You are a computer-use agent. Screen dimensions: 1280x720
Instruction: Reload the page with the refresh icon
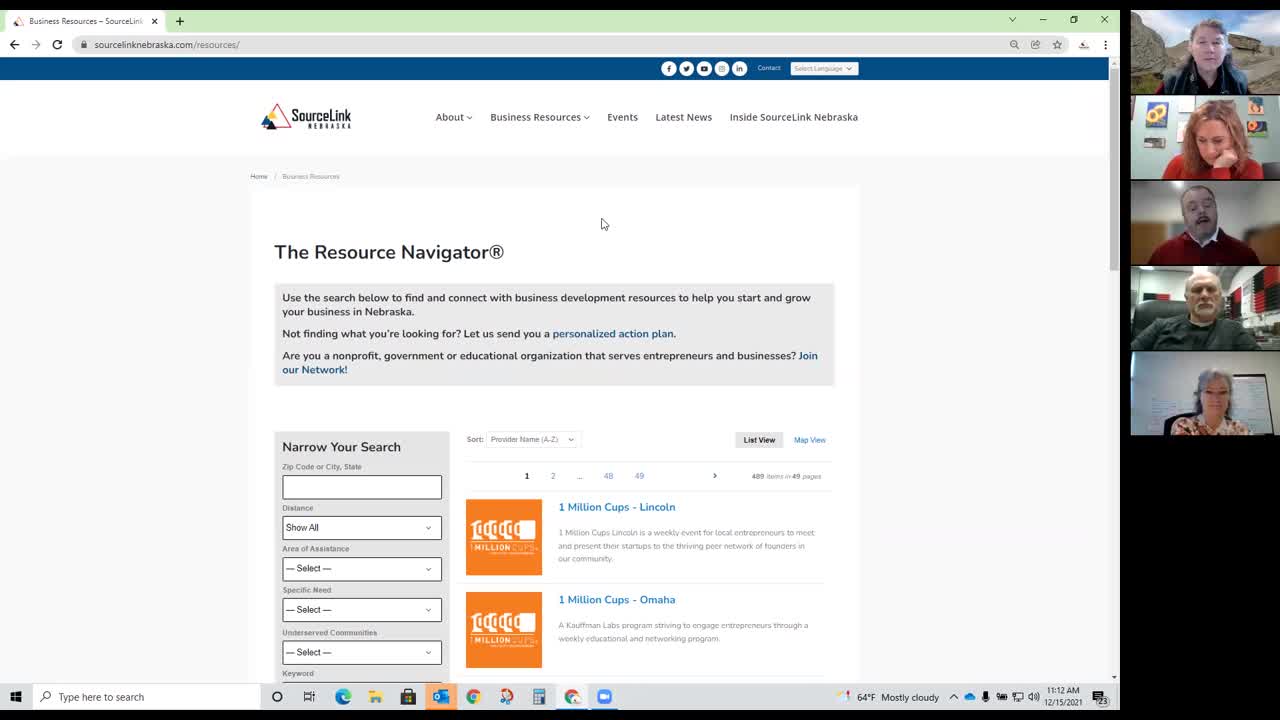pos(57,44)
